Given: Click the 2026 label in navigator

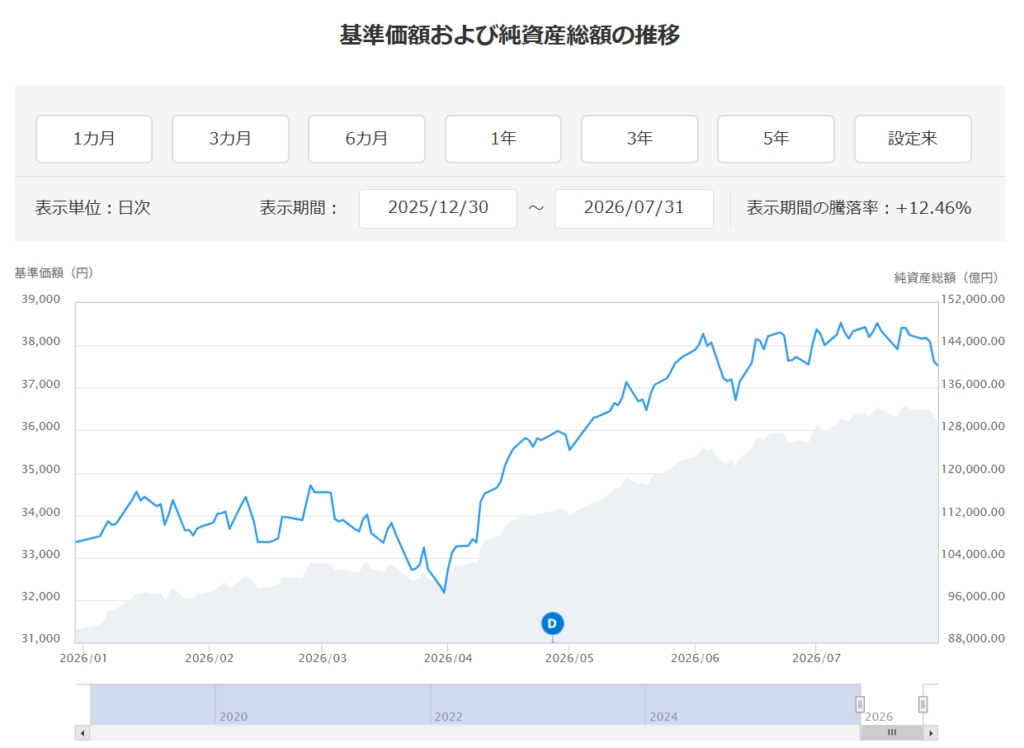Looking at the screenshot, I should tap(879, 717).
